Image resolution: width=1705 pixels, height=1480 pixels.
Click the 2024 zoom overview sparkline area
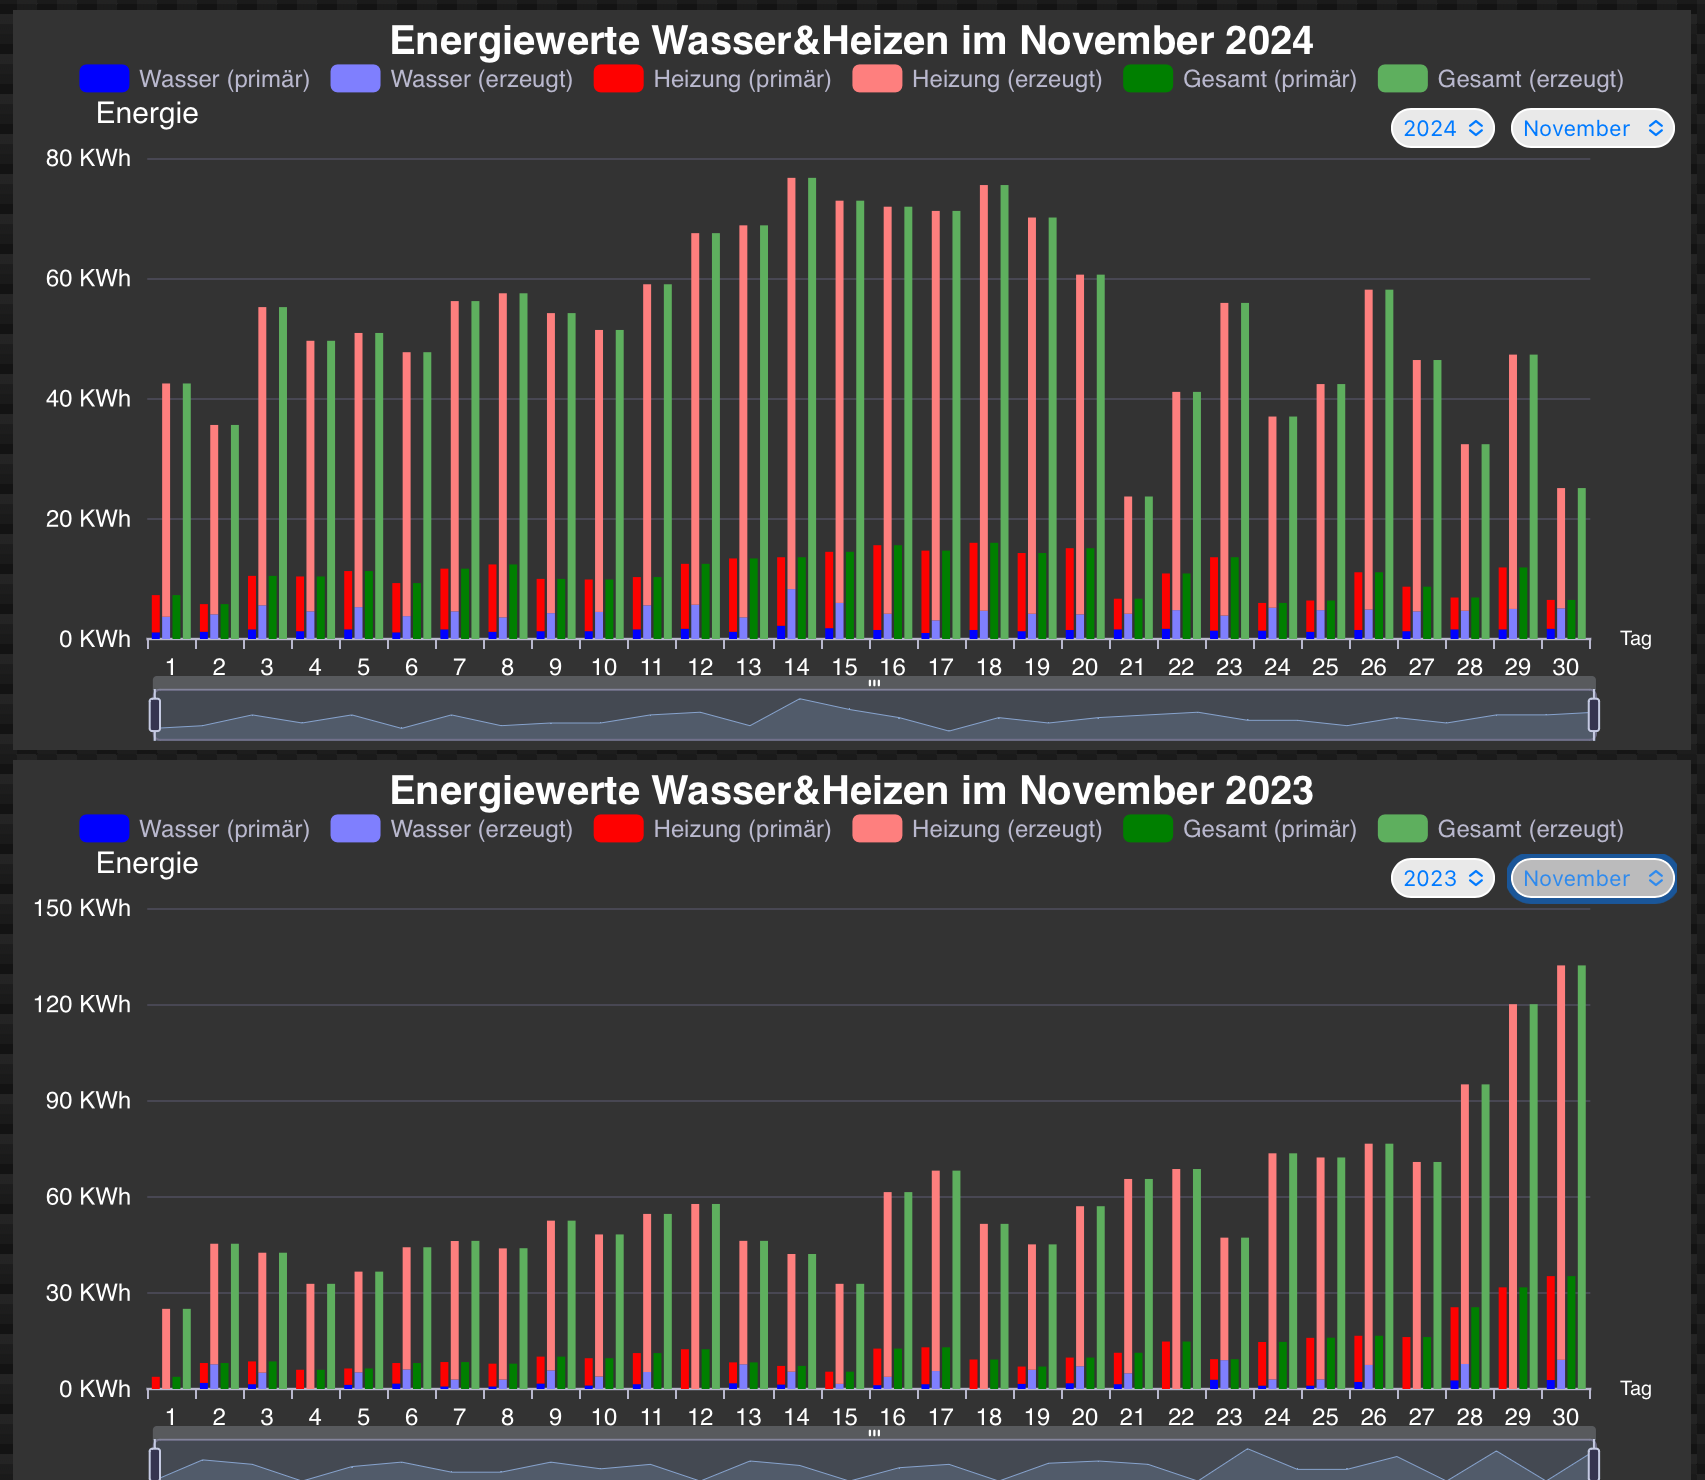(874, 715)
